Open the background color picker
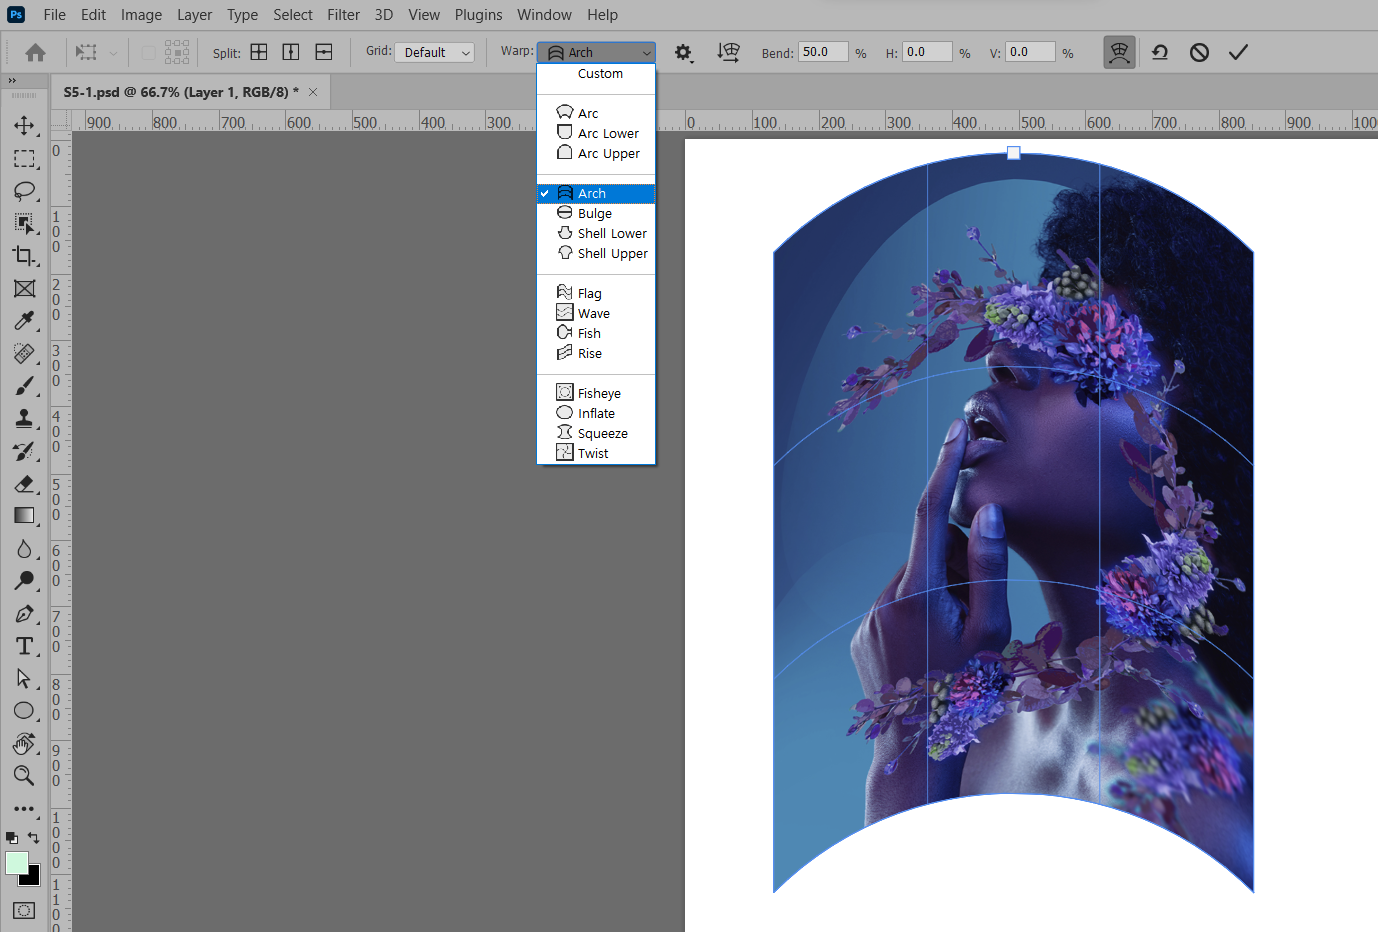 (34, 880)
